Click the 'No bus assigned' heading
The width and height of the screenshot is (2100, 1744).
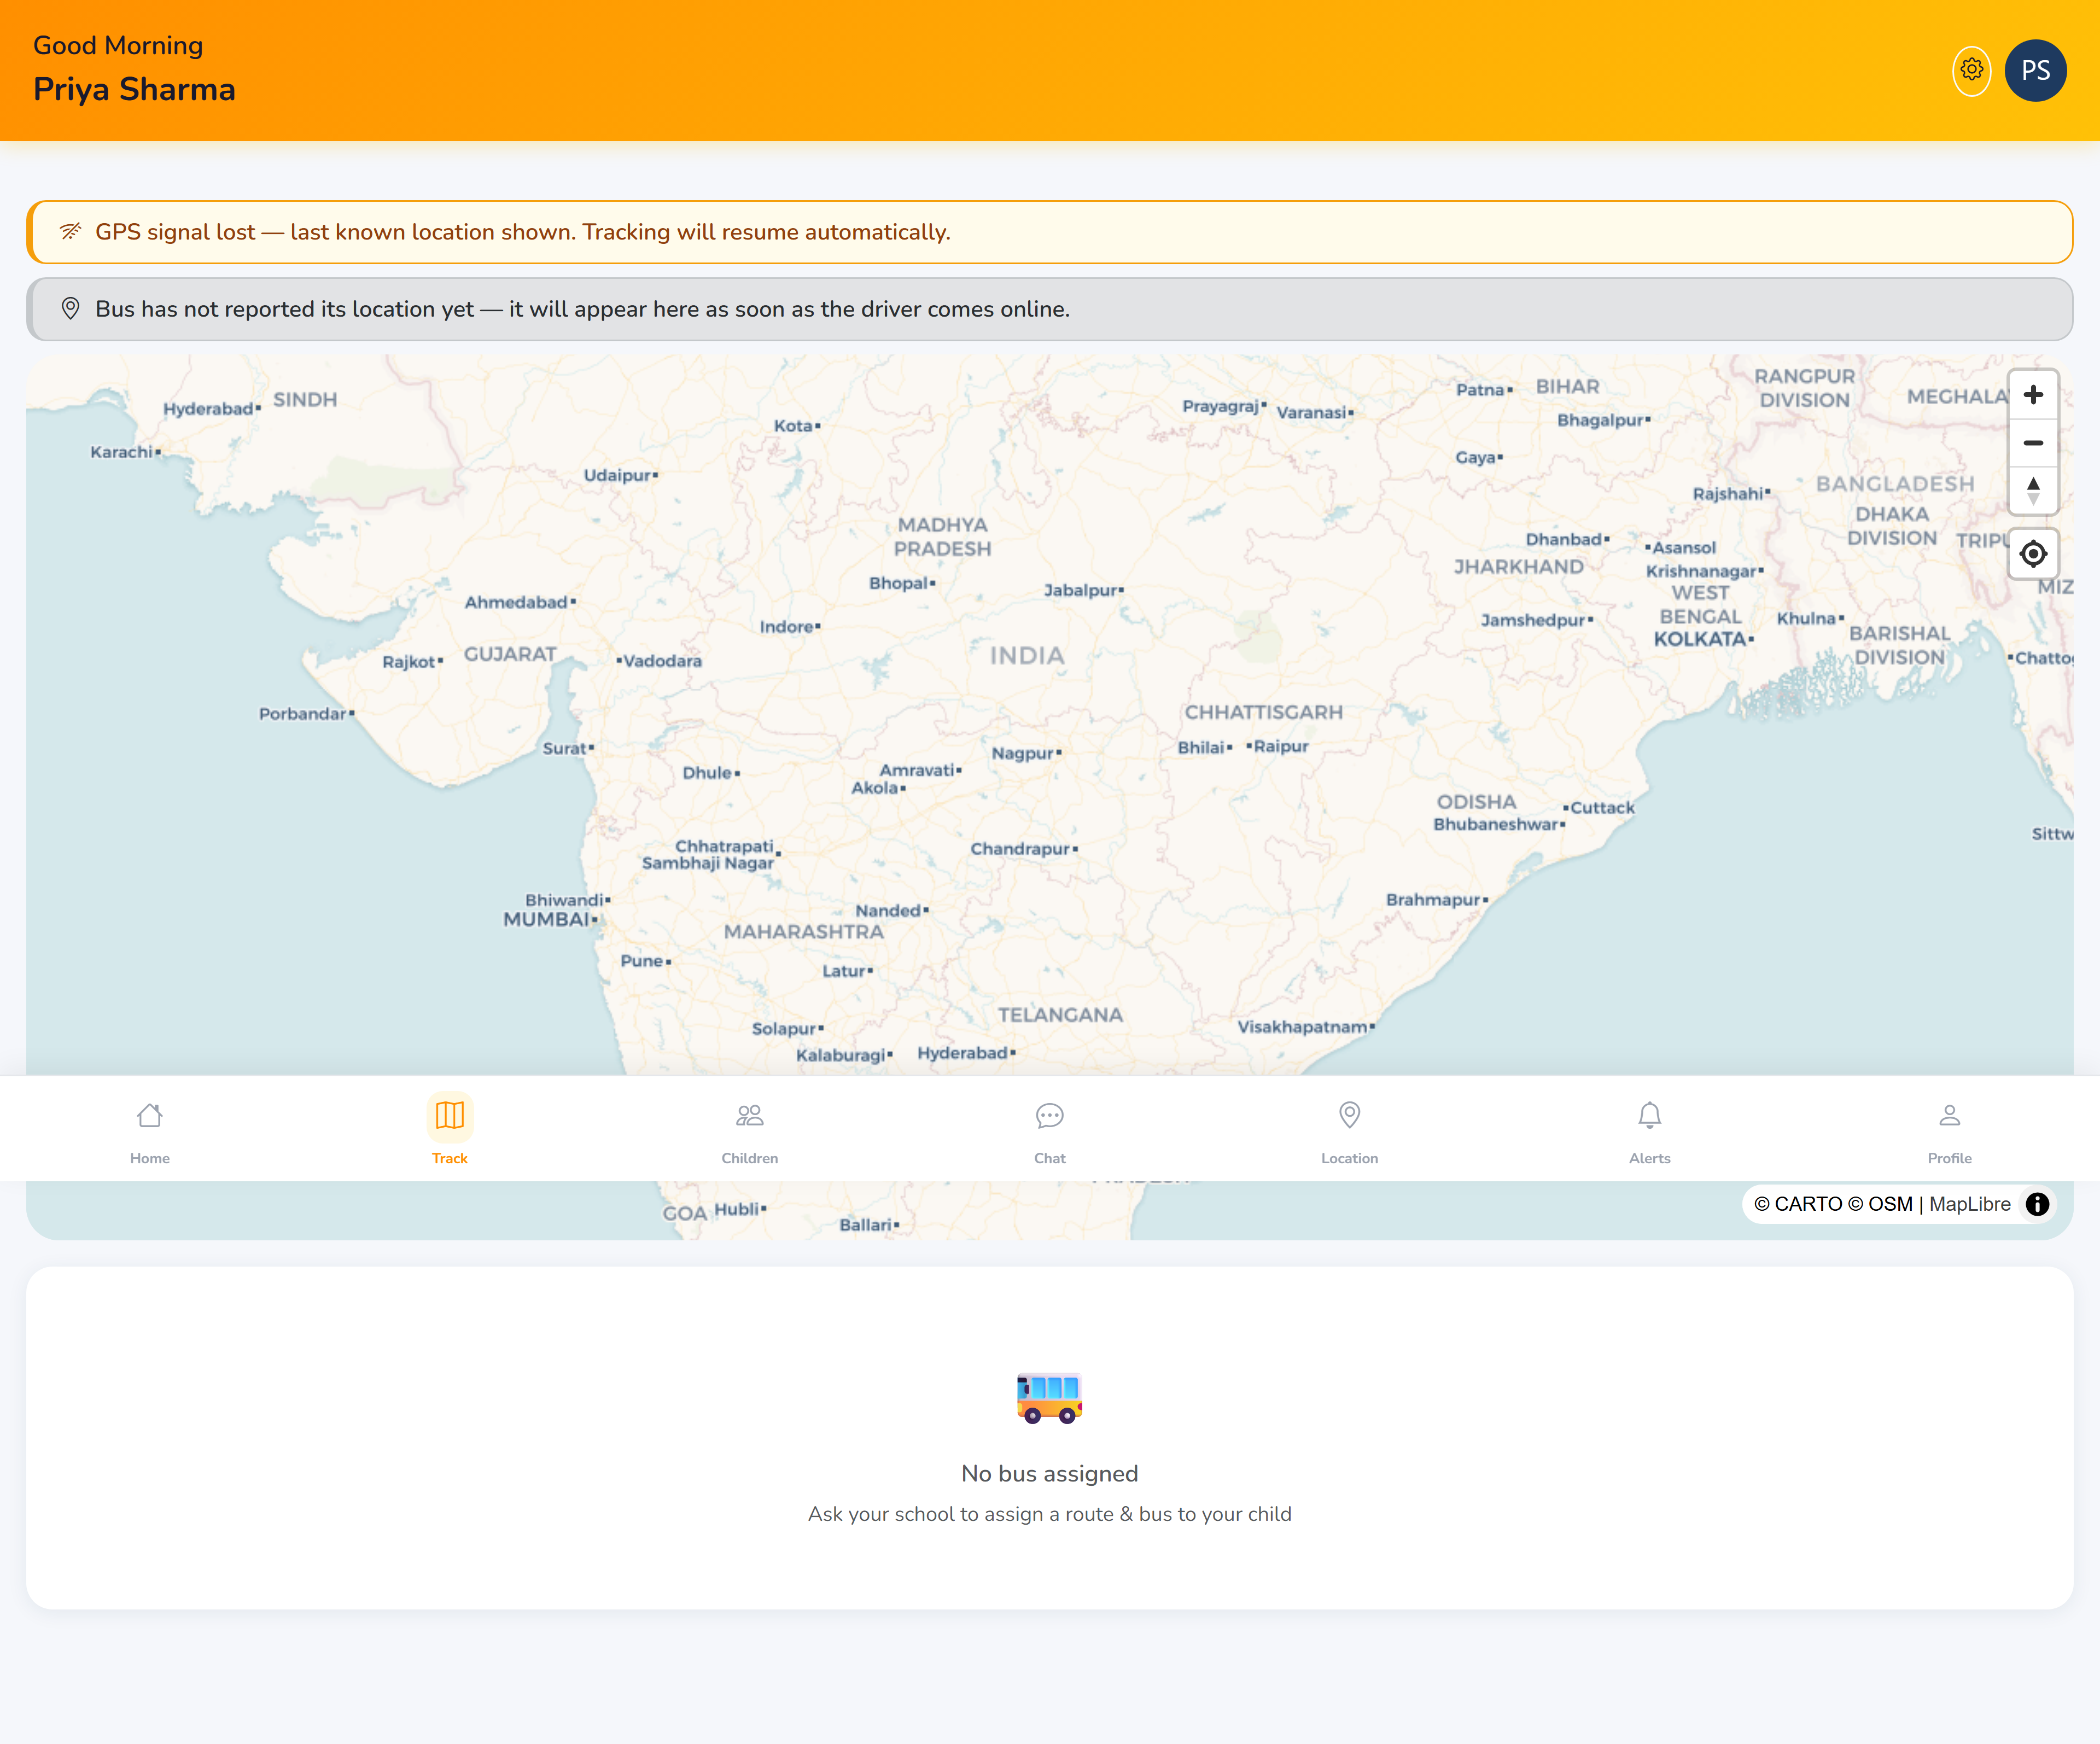pos(1049,1473)
